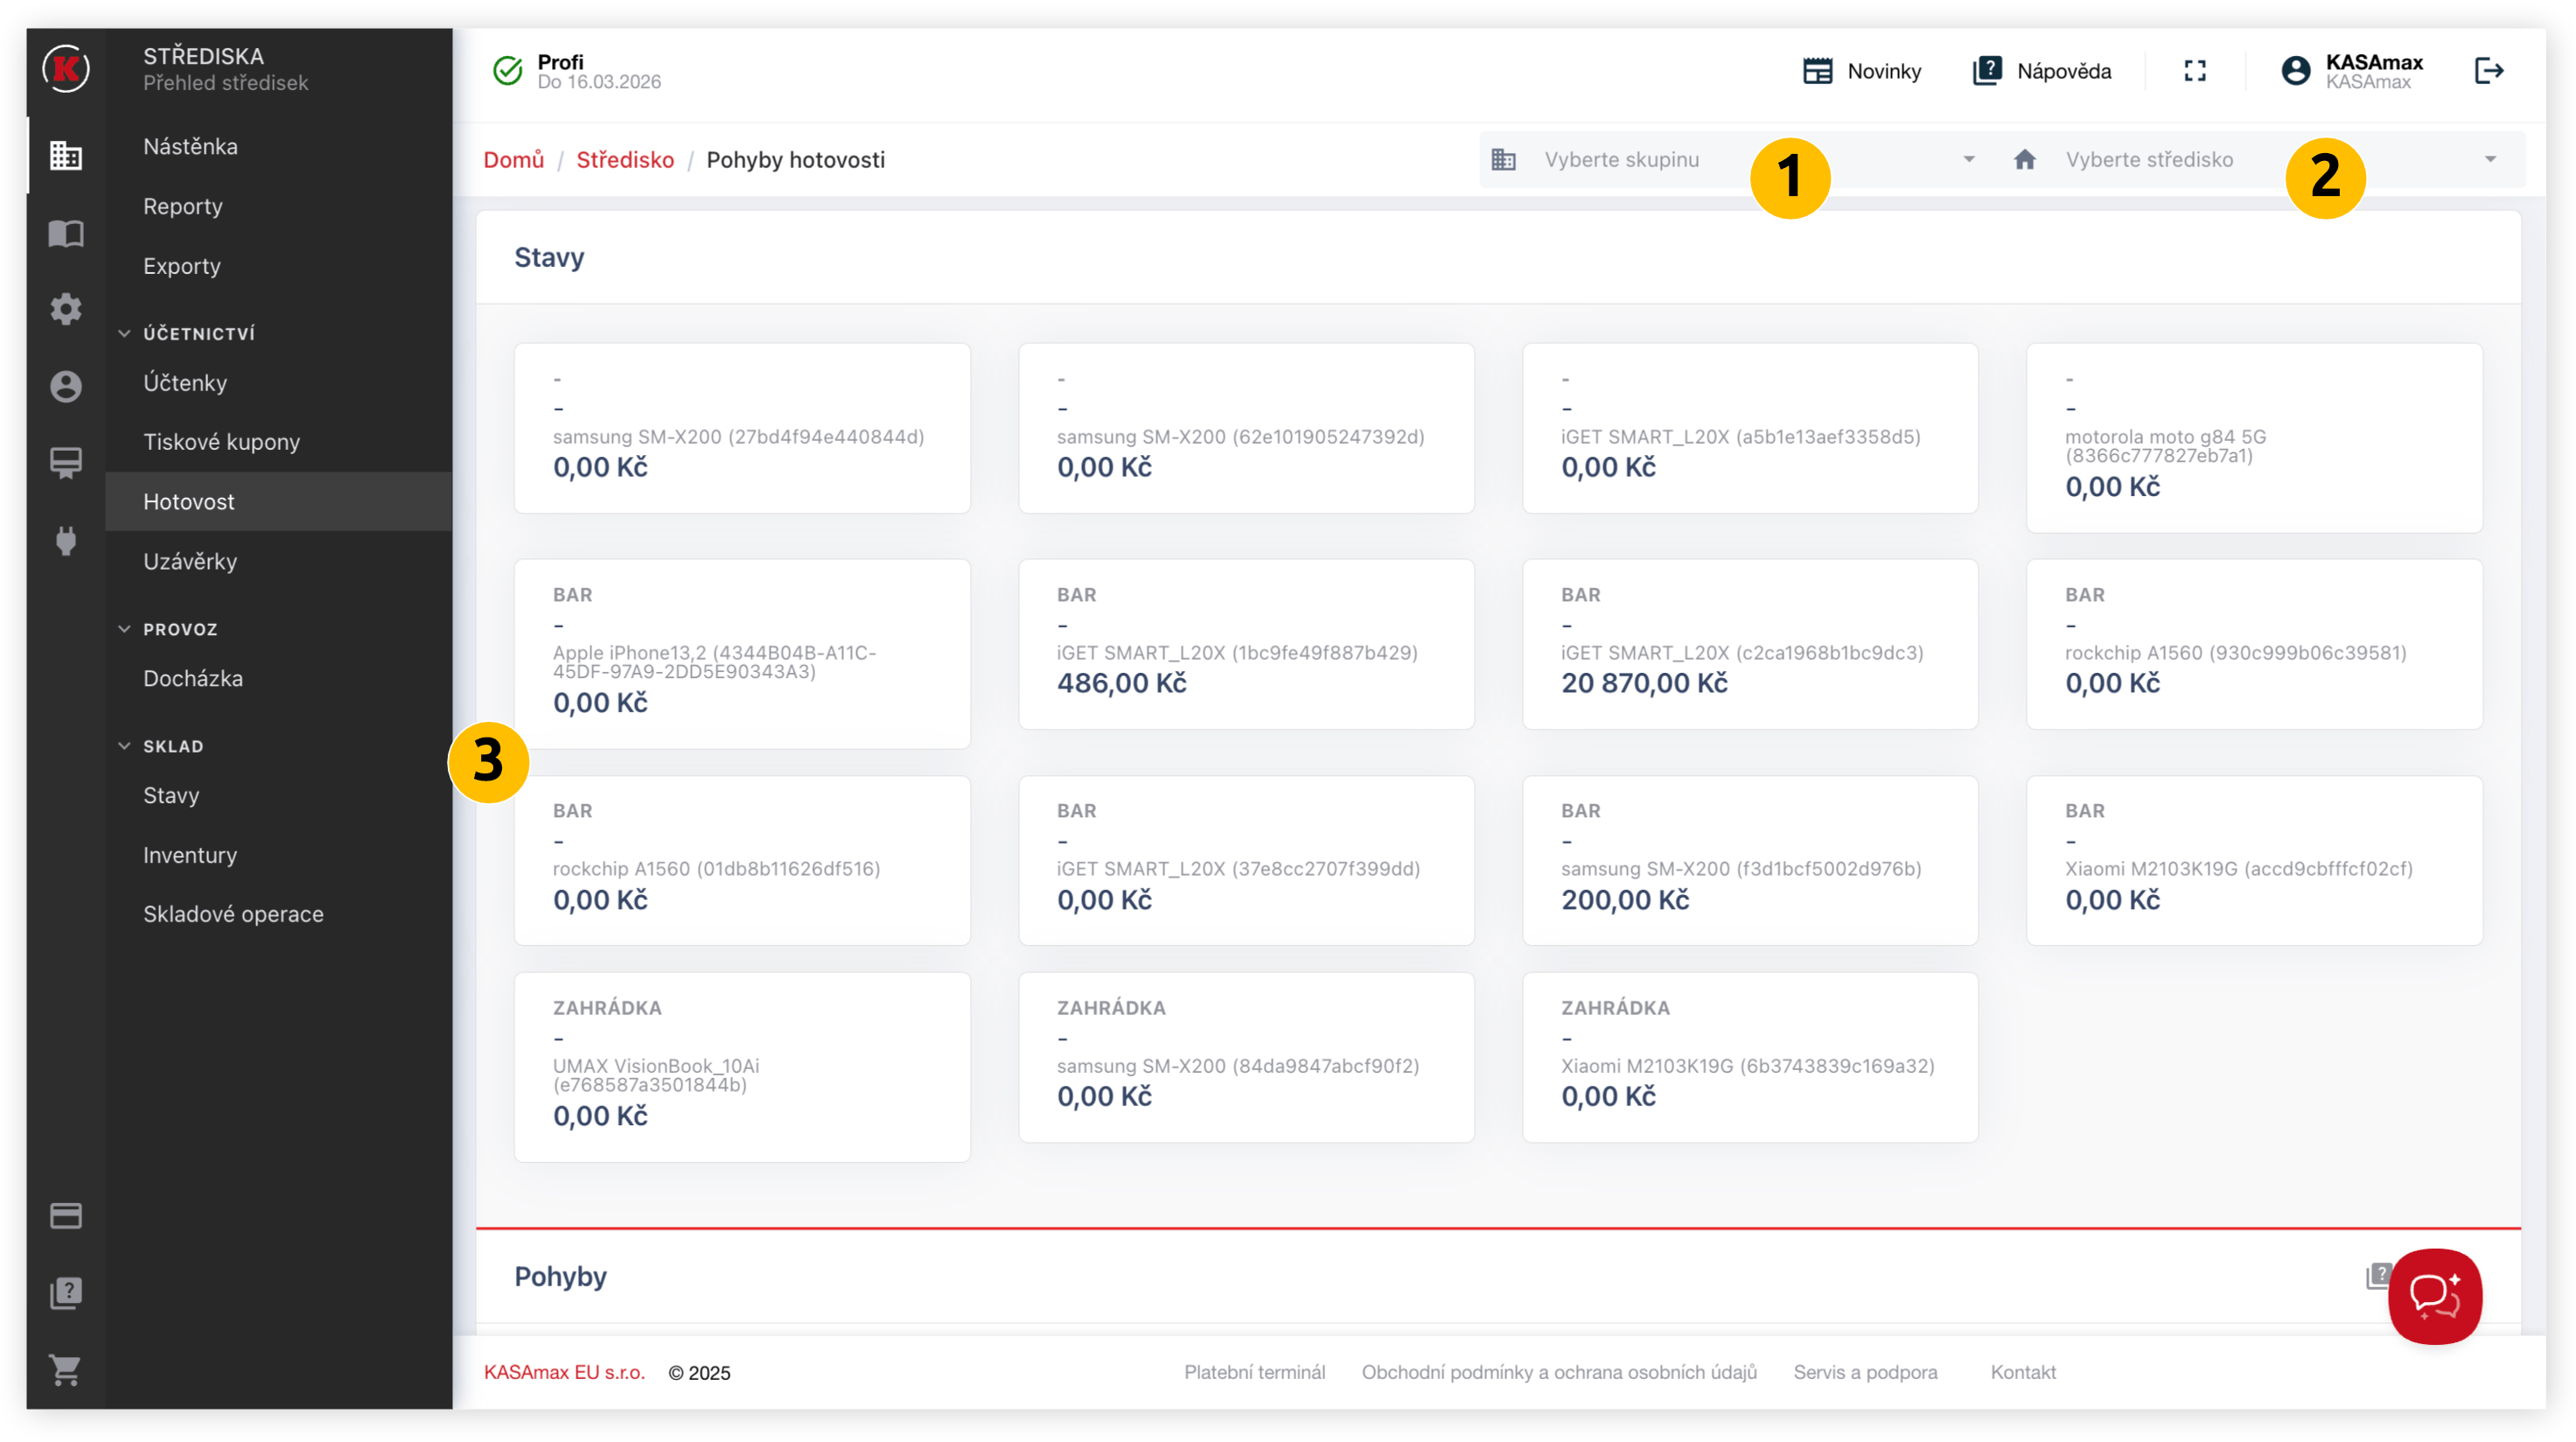2576x1442 pixels.
Task: Click the credit card sidebar icon
Action: tap(66, 1216)
